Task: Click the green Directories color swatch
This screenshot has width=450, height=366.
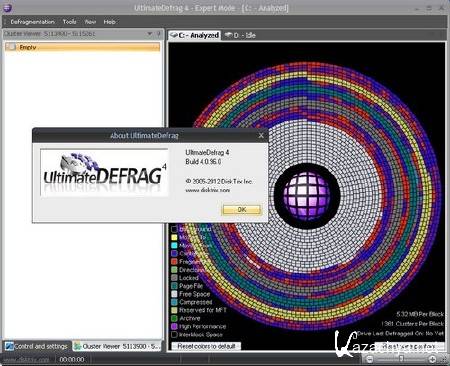Action: point(174,270)
